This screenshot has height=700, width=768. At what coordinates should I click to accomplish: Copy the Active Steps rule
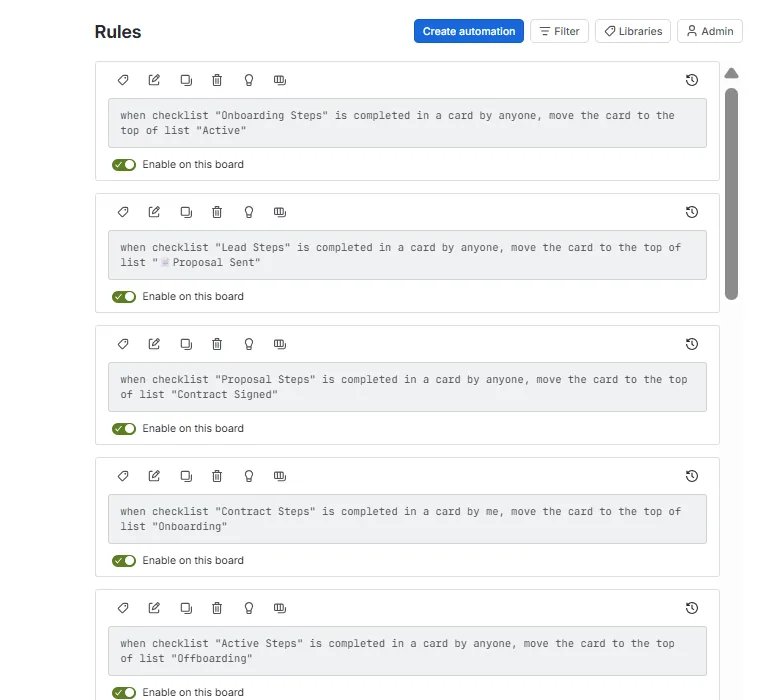coord(186,608)
